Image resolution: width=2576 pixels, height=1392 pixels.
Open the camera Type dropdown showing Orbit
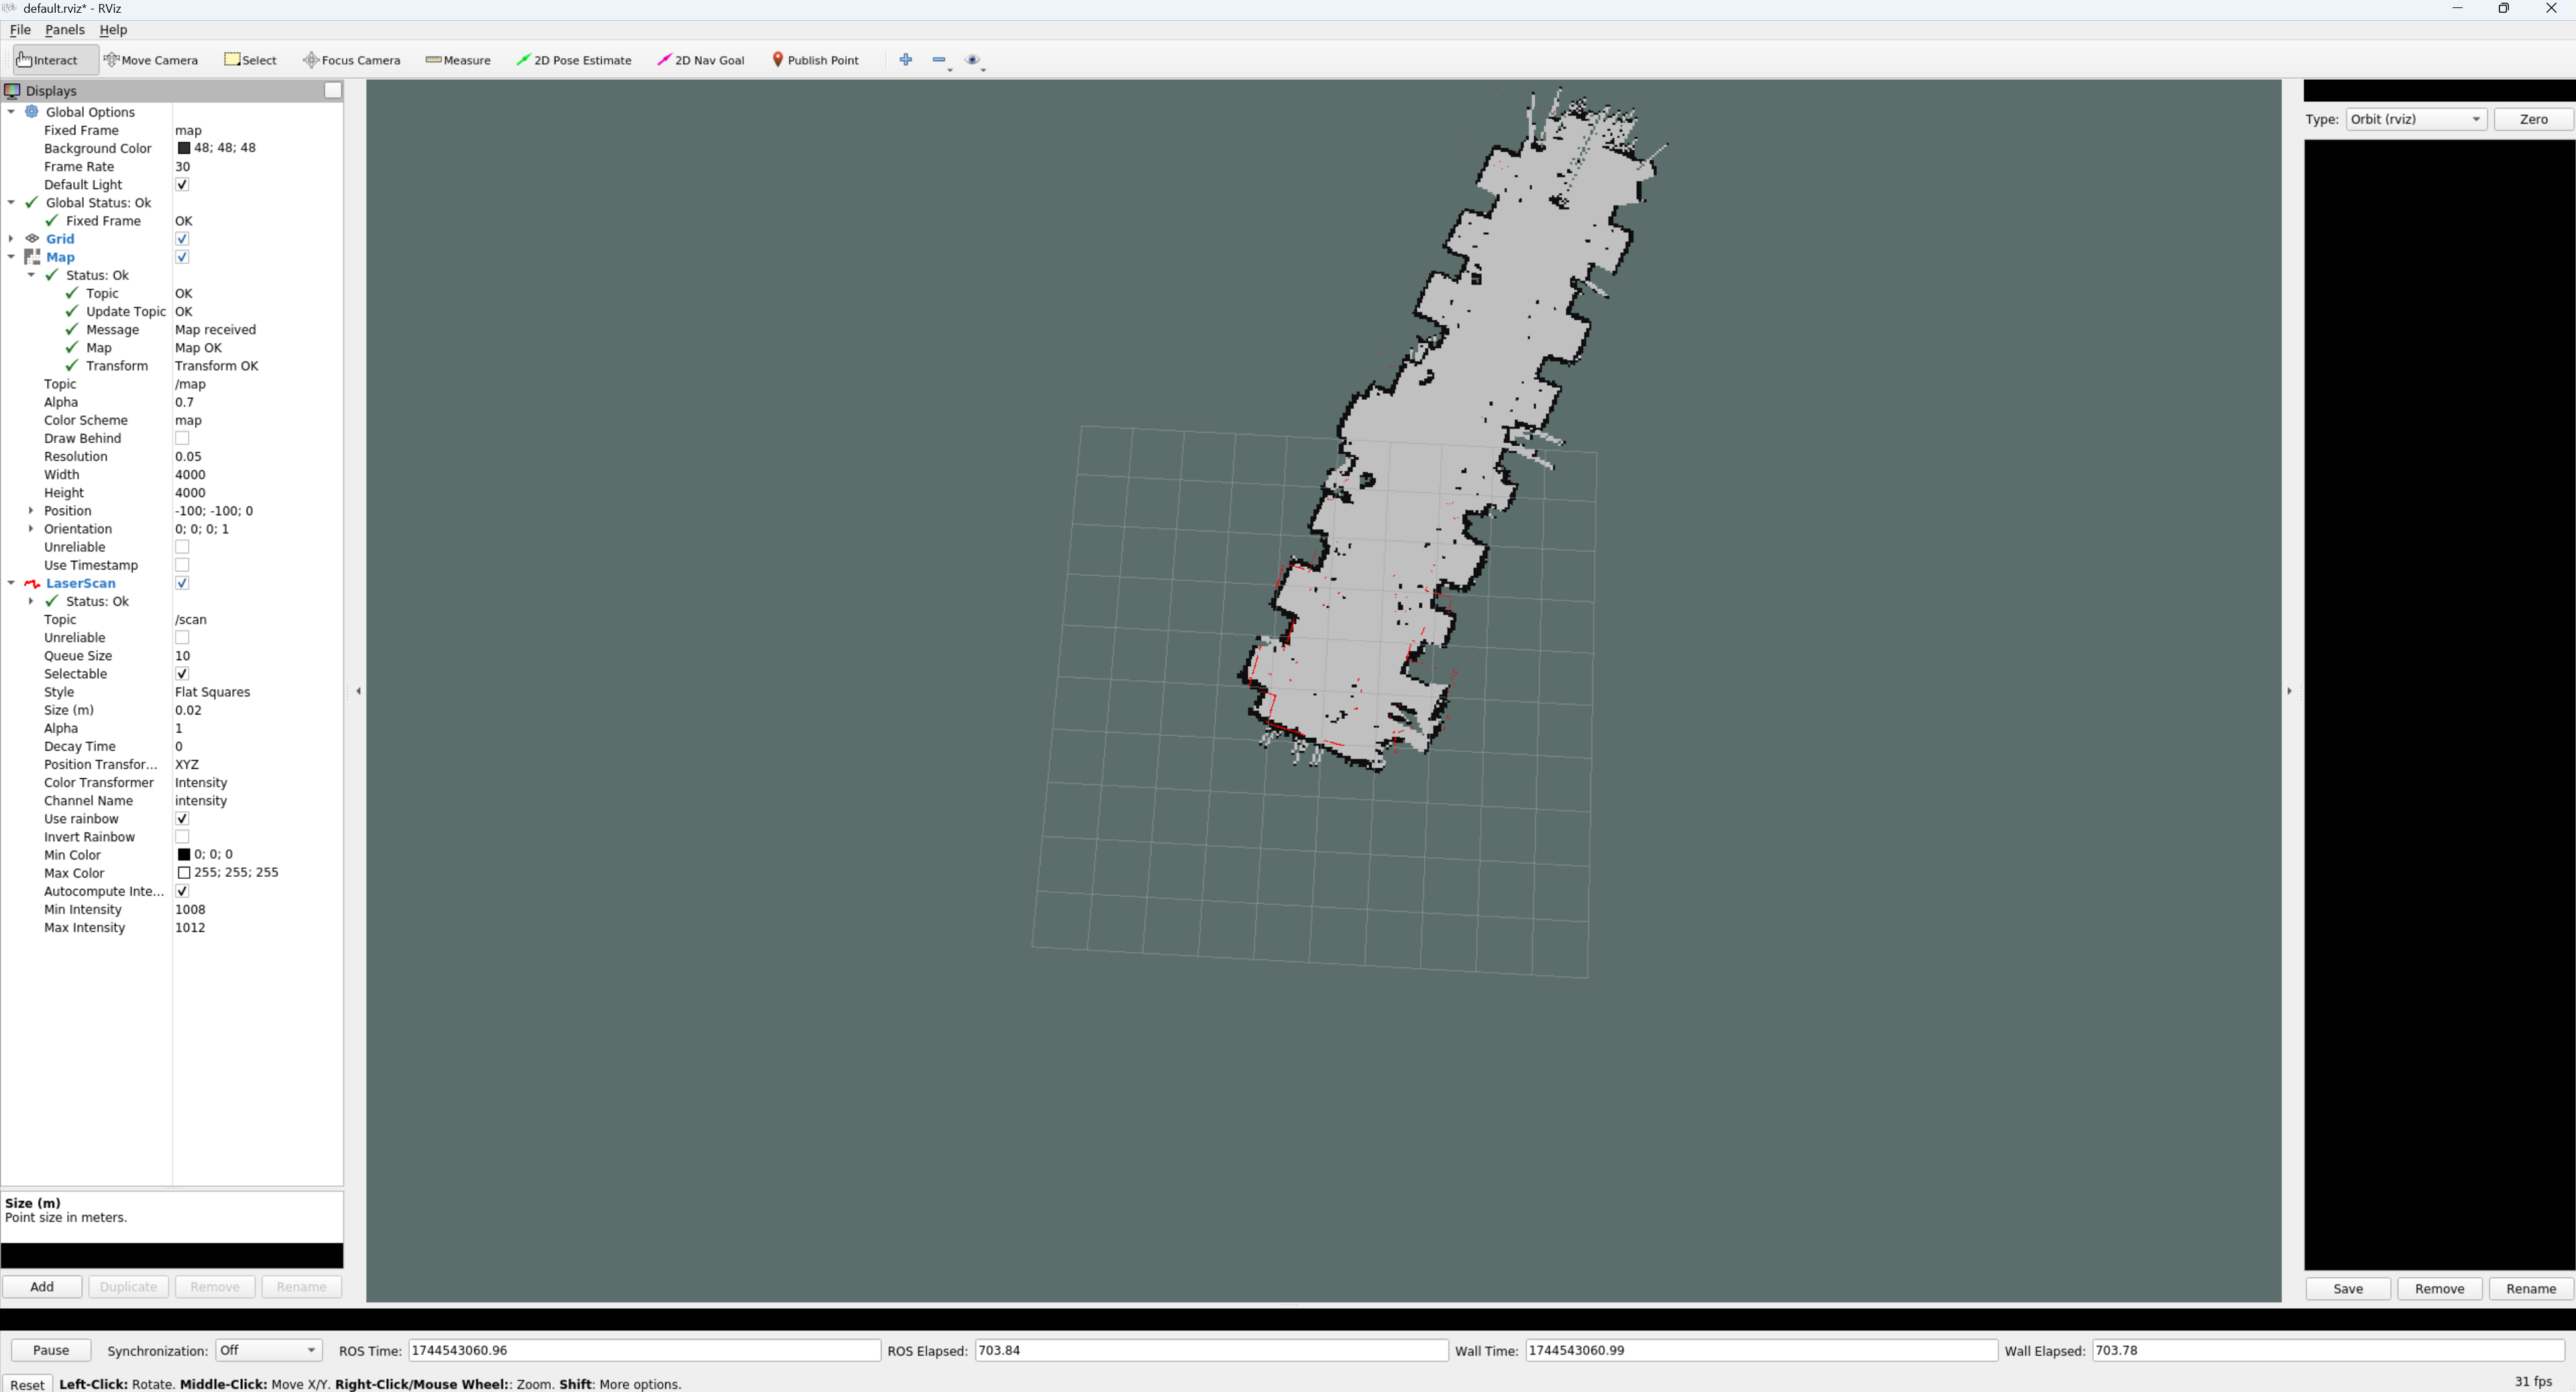[x=2414, y=118]
